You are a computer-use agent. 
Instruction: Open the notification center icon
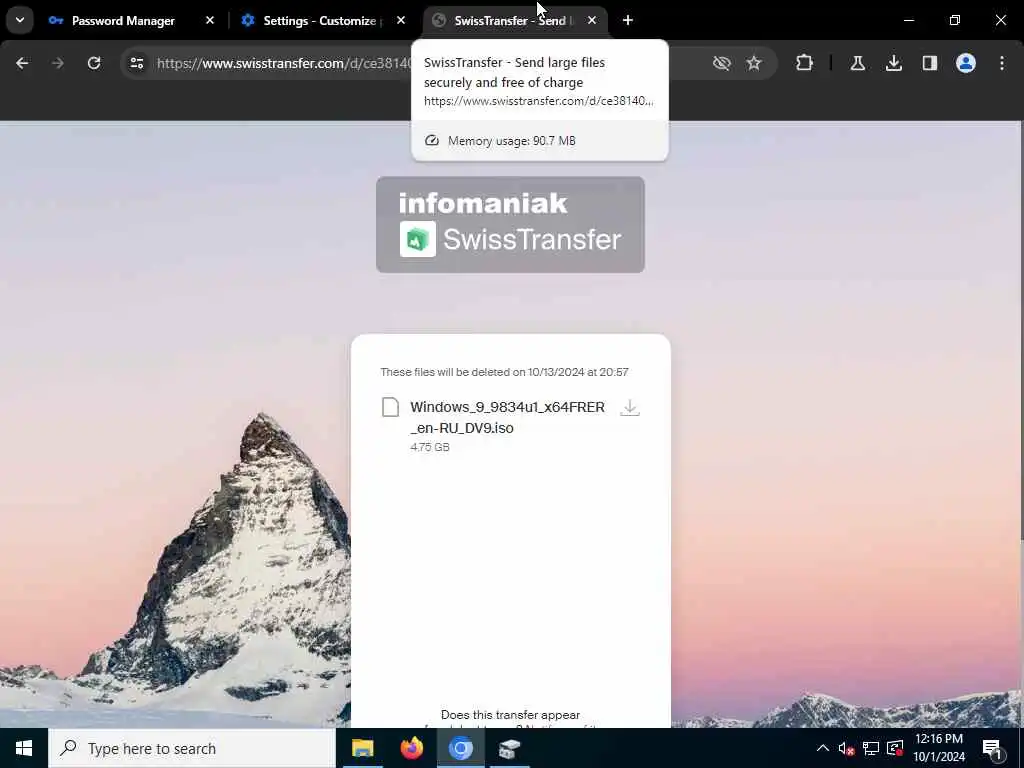pos(992,749)
